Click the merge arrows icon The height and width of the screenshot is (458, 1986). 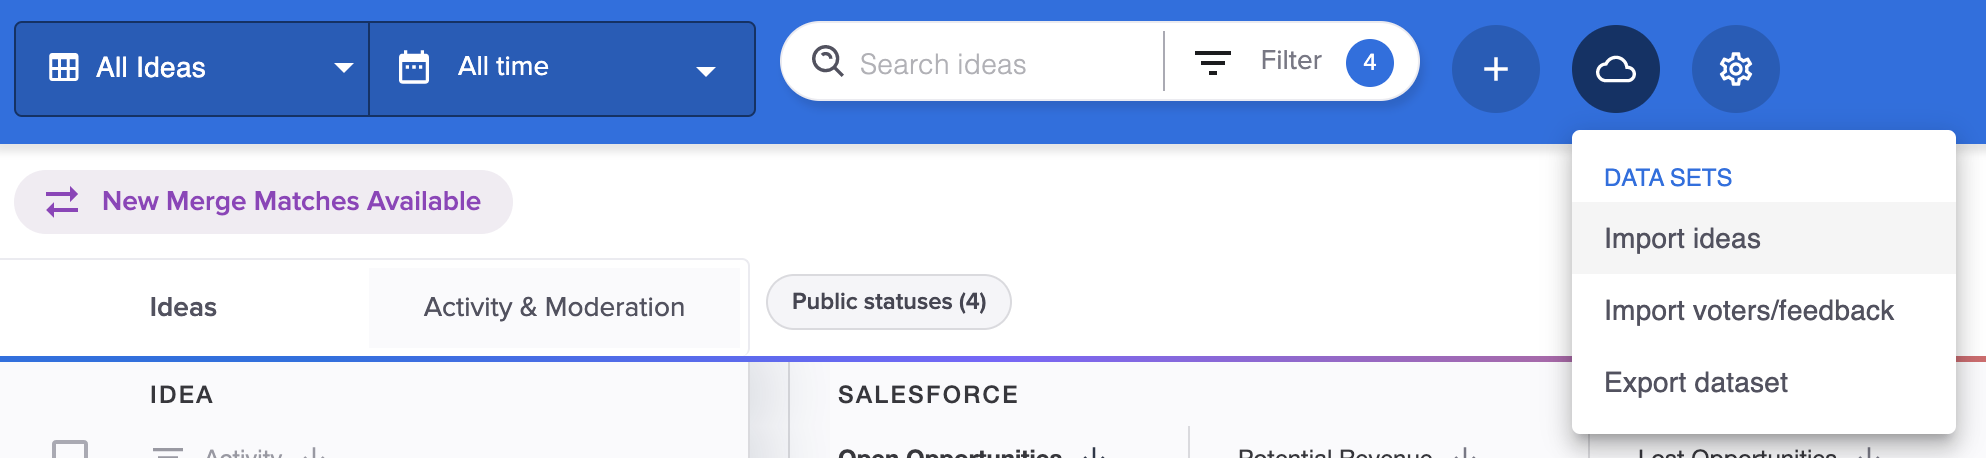(62, 202)
